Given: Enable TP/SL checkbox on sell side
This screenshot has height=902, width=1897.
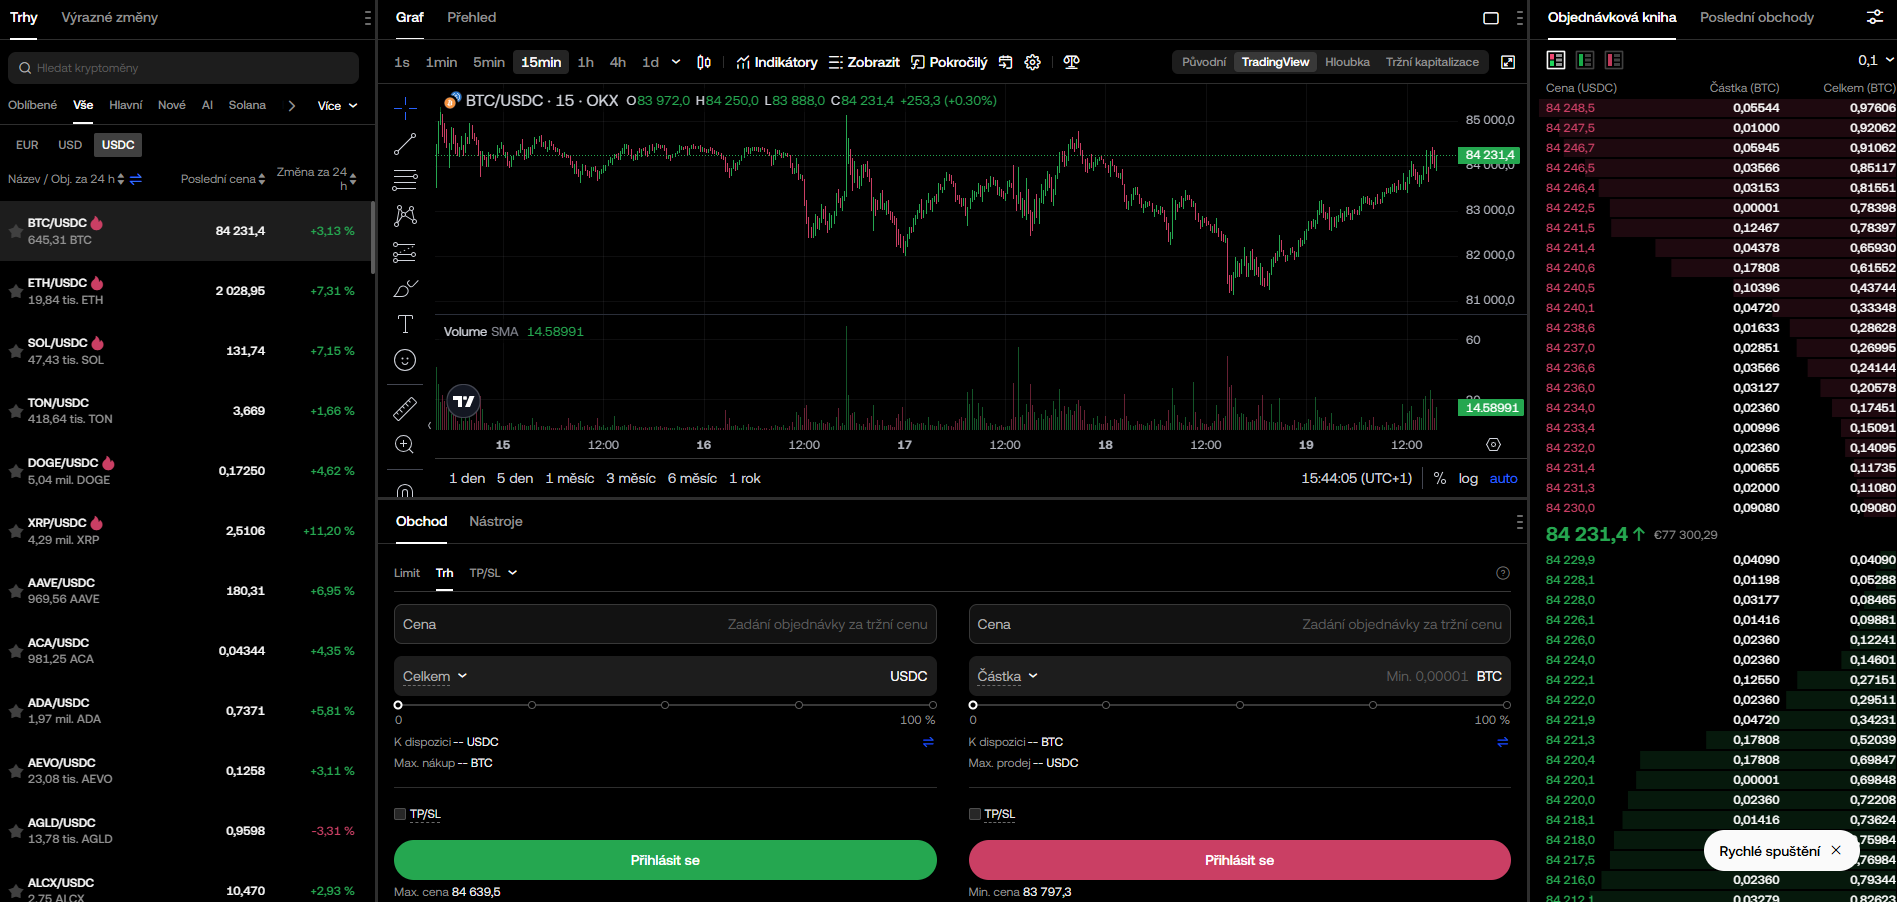Looking at the screenshot, I should pos(975,814).
